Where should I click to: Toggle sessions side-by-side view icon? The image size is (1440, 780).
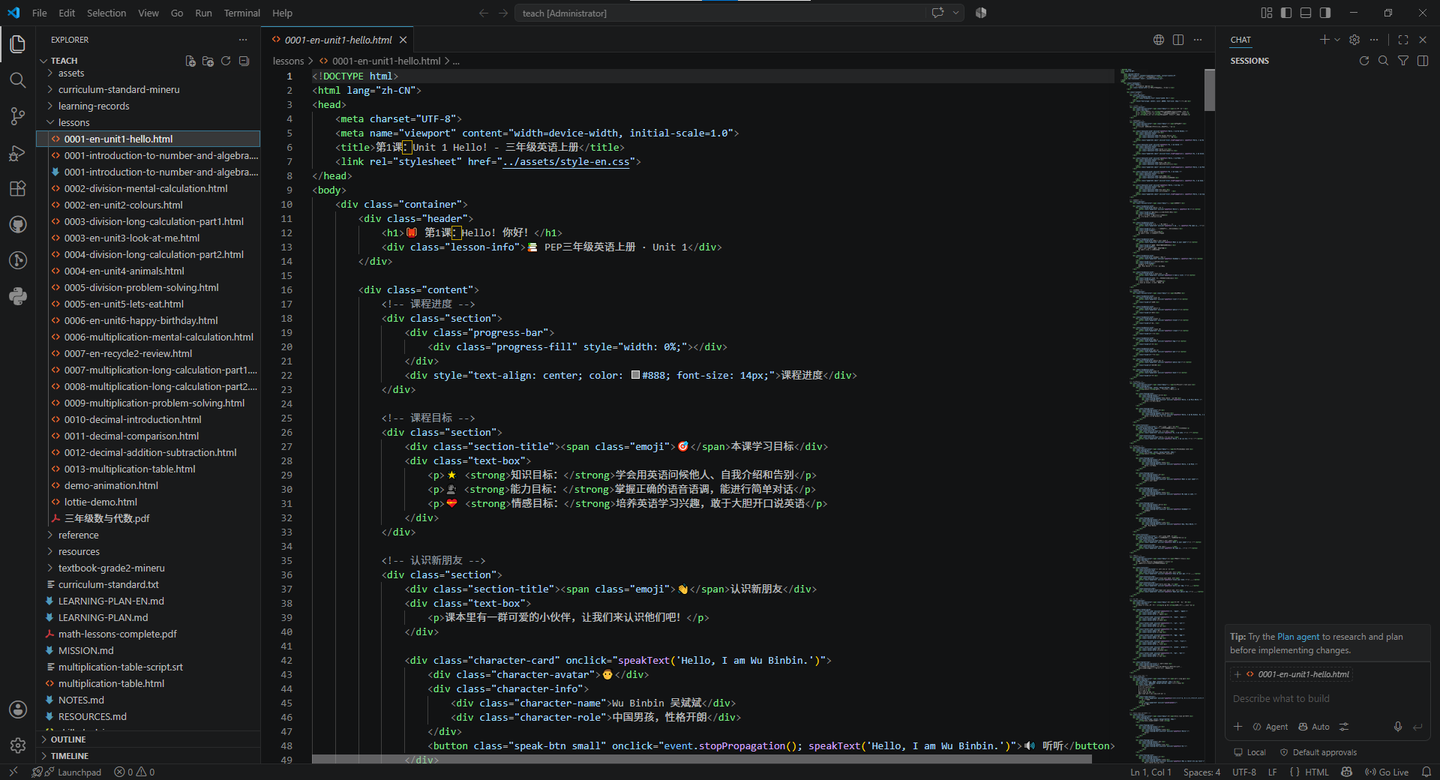pos(1423,61)
